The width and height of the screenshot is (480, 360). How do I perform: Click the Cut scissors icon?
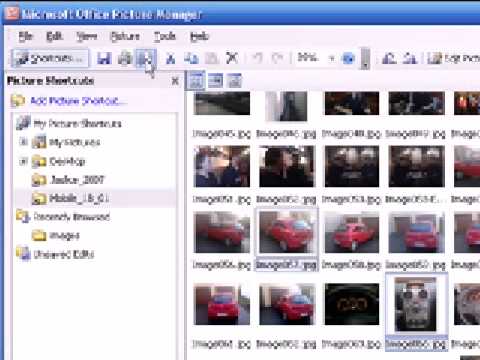[170, 59]
